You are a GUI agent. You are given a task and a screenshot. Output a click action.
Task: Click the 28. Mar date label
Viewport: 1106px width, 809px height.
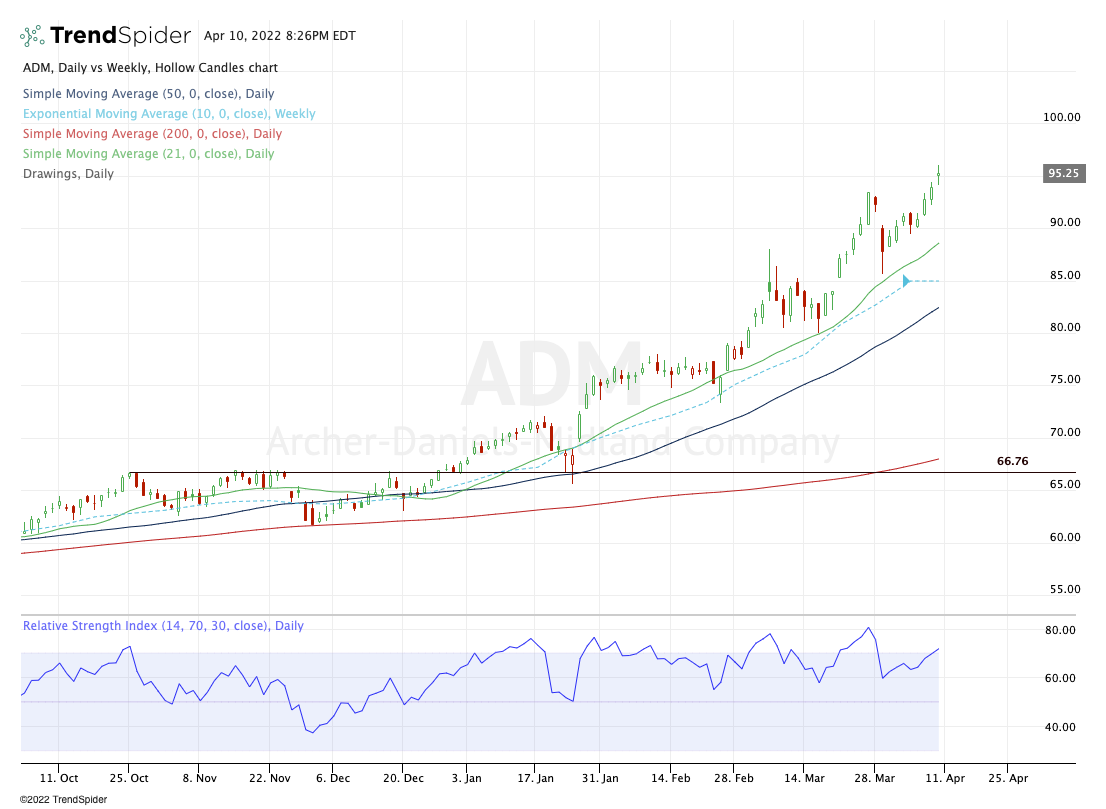click(875, 778)
